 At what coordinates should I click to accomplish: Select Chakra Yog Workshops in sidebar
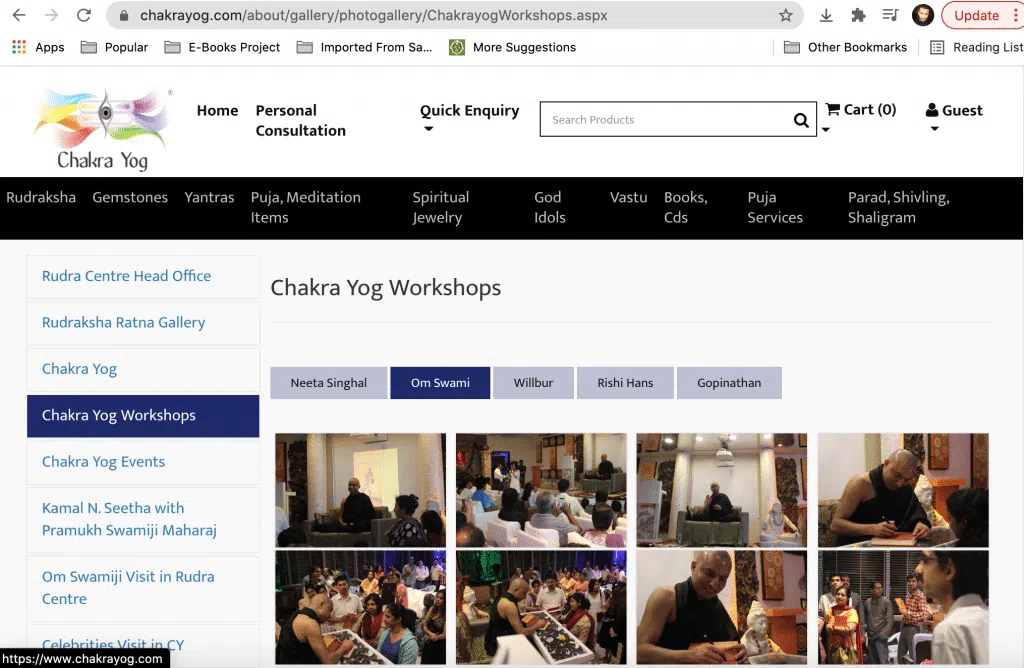(143, 415)
